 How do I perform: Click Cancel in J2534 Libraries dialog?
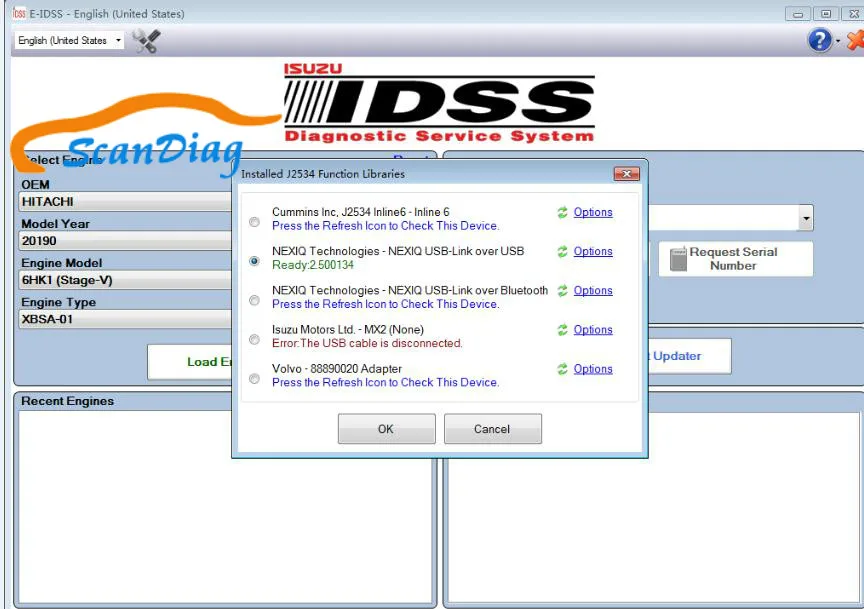pos(493,429)
